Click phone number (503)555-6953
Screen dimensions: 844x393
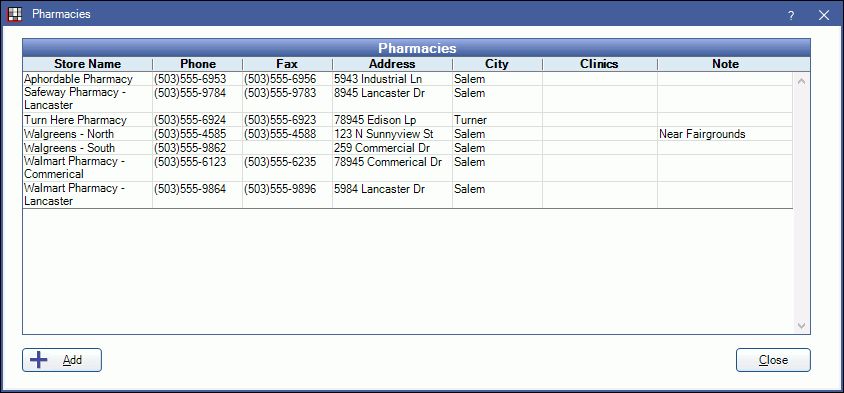click(x=190, y=79)
